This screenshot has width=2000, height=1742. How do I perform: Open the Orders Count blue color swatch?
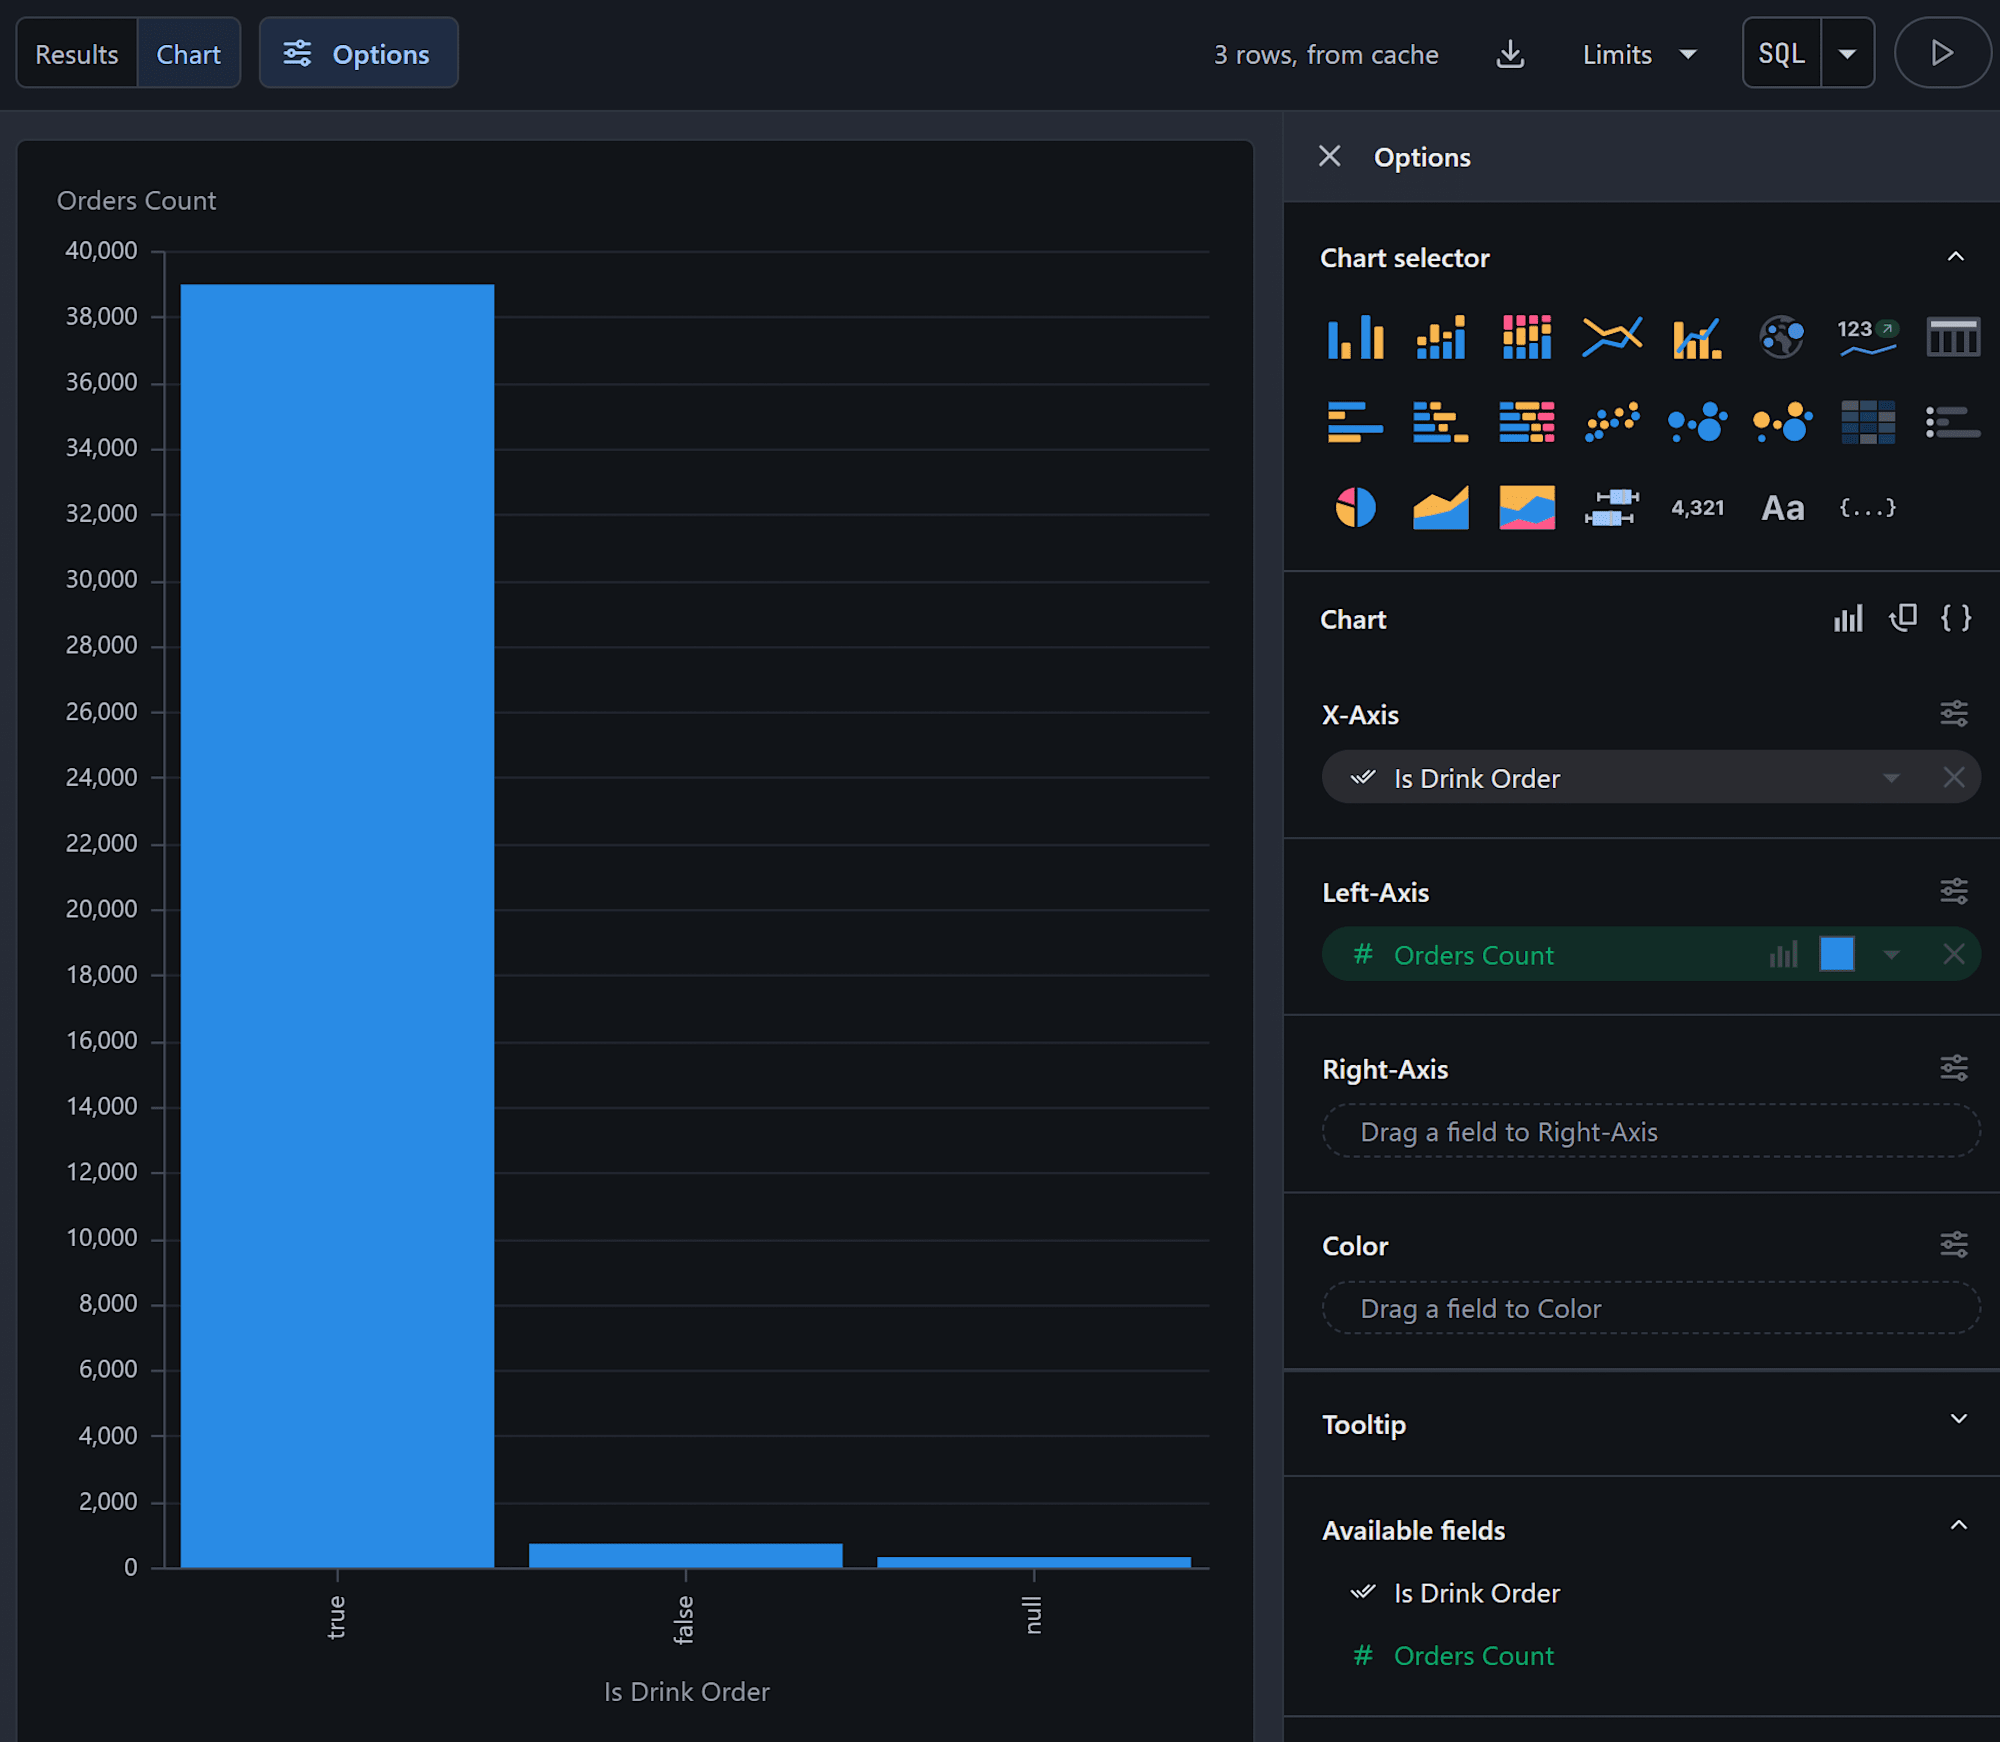pos(1837,954)
